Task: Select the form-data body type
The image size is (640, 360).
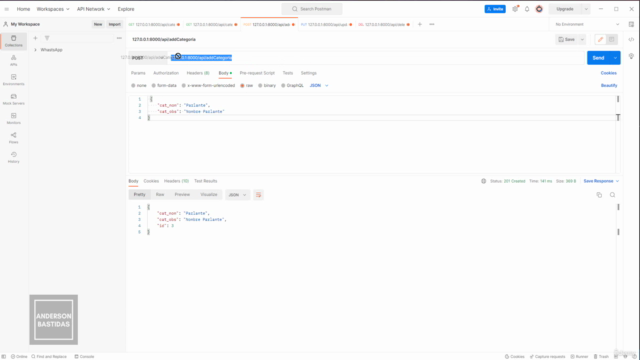Action: [164, 86]
